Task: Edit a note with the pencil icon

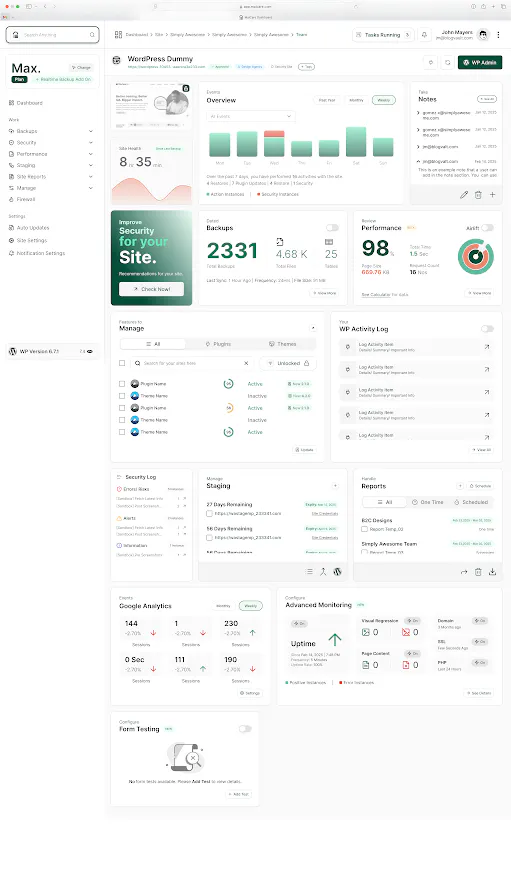Action: tap(464, 195)
